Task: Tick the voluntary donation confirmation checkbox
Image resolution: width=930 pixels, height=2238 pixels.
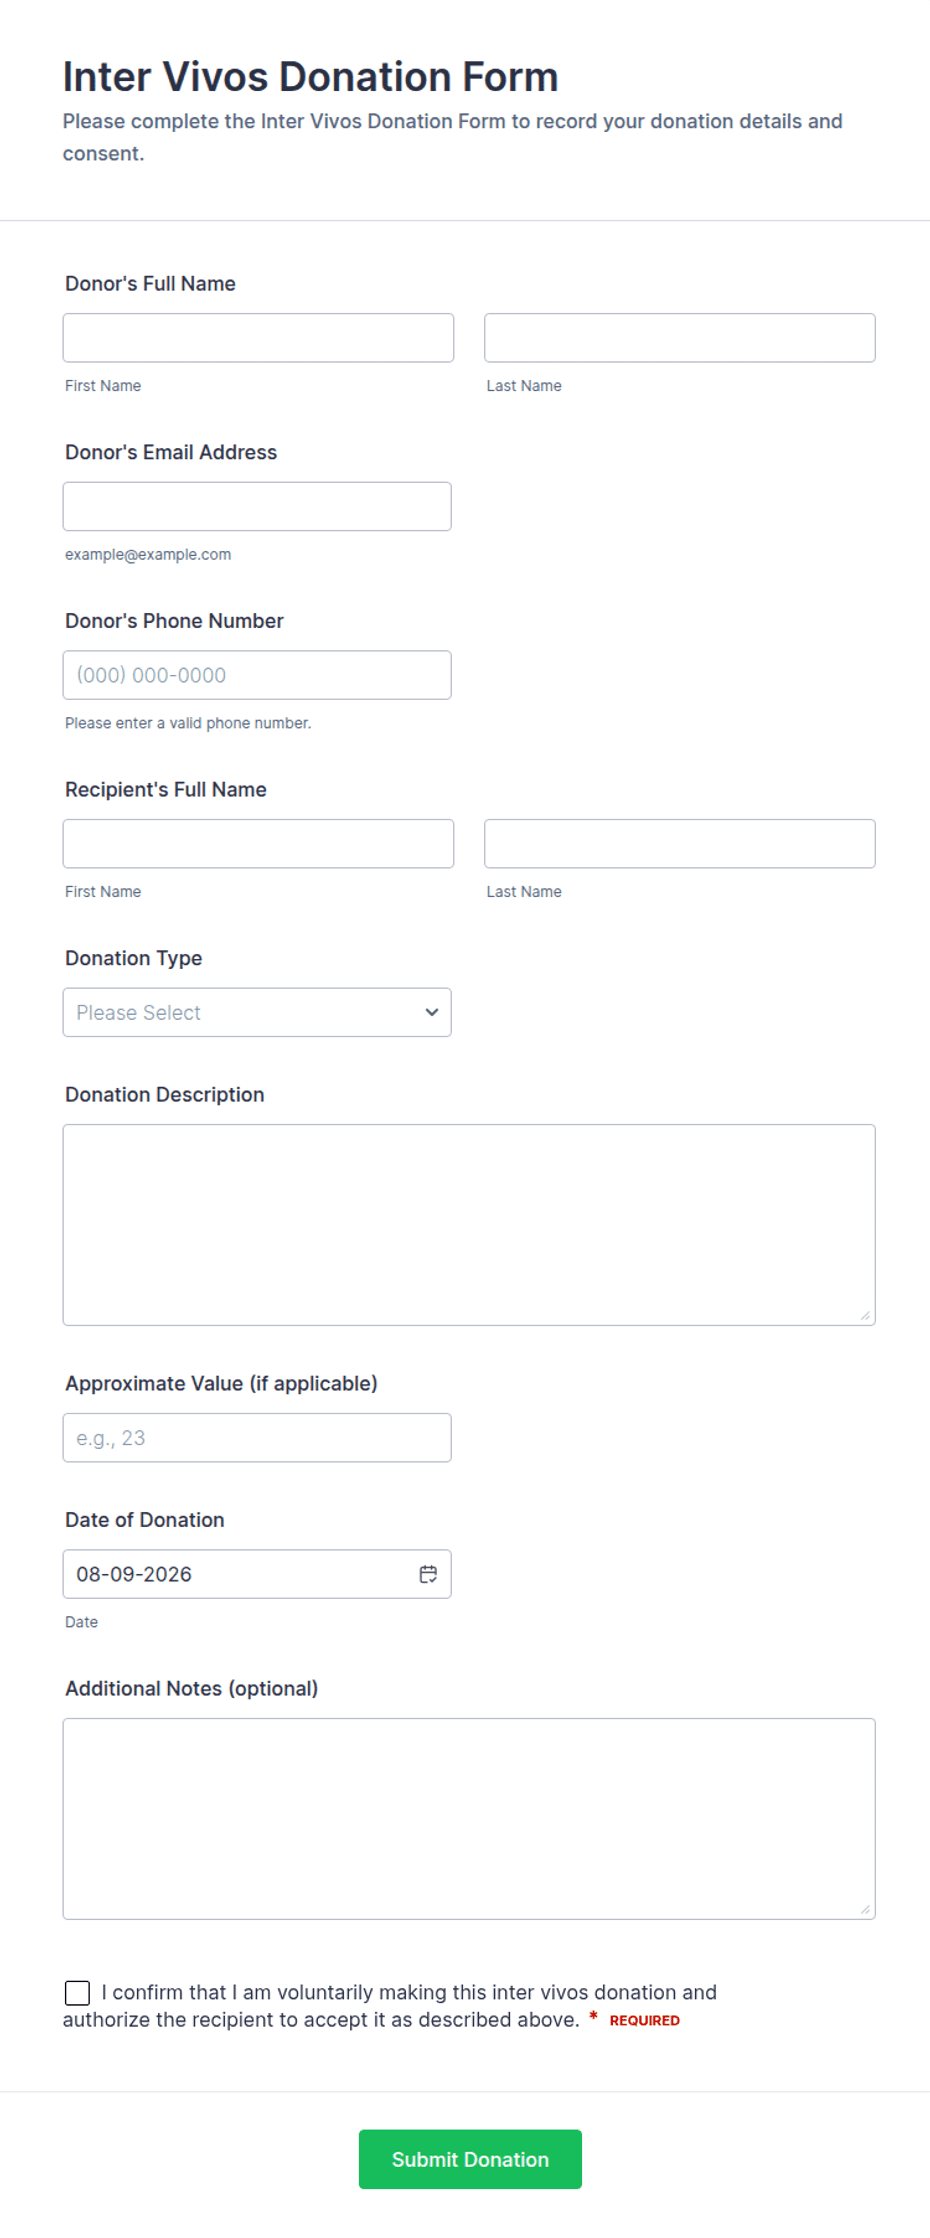Action: point(77,1993)
